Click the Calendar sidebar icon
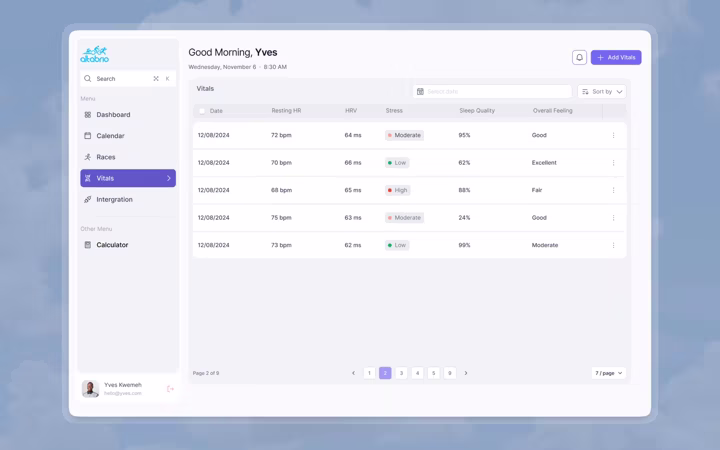The height and width of the screenshot is (450, 720). (88, 135)
